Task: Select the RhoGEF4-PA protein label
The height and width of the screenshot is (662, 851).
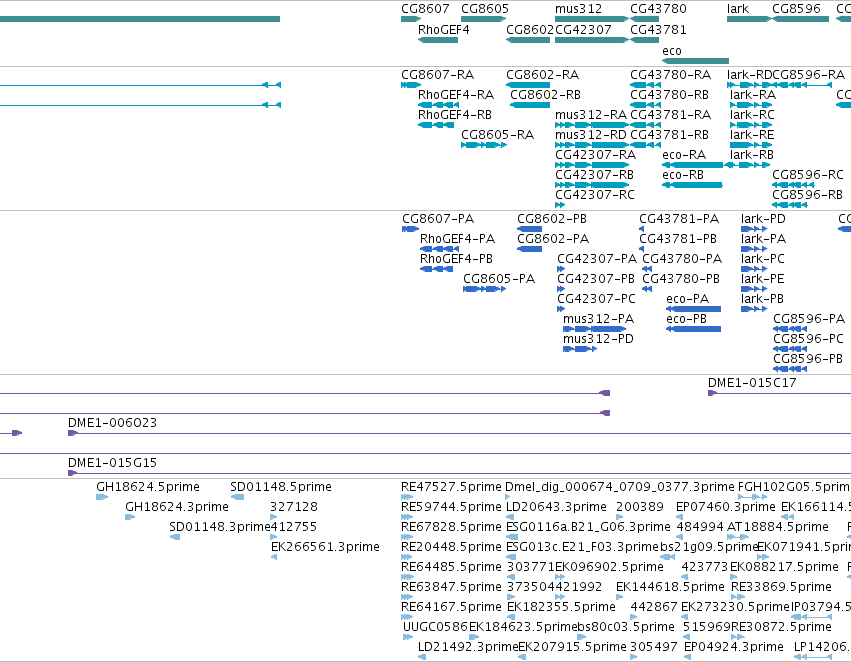Action: point(458,239)
